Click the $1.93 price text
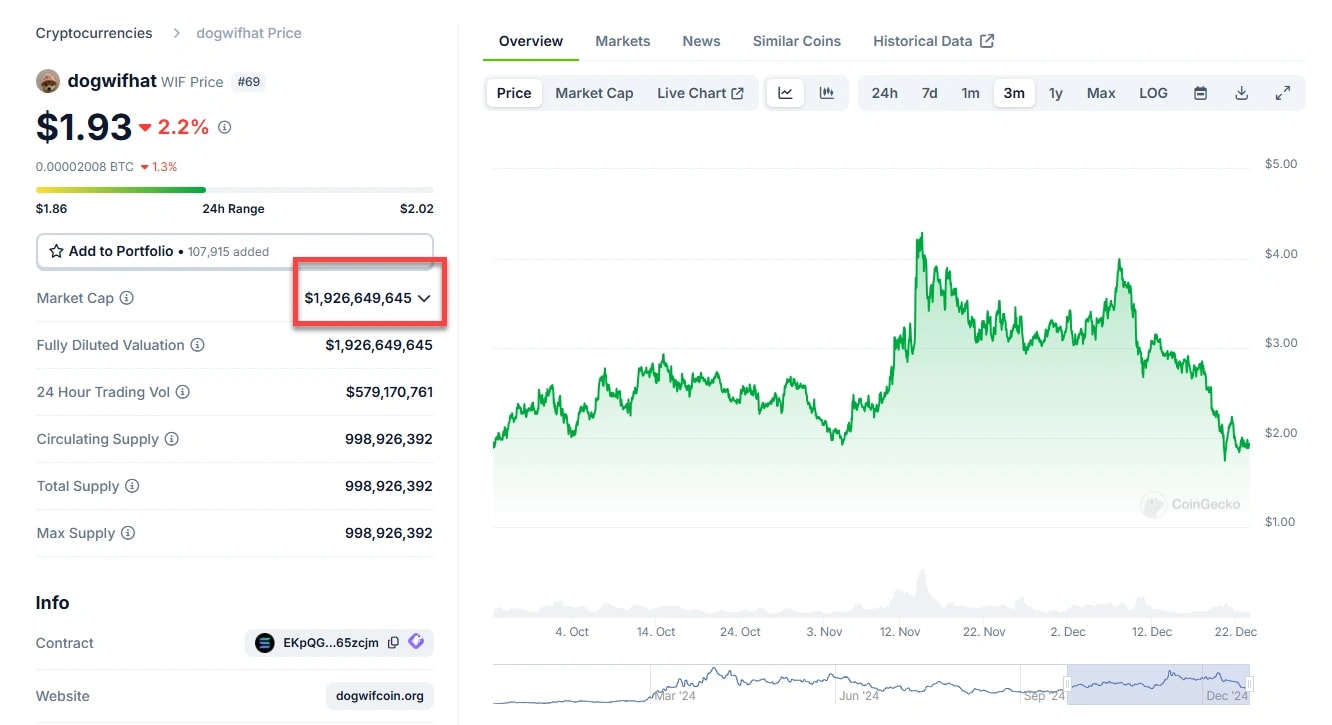 tap(84, 127)
